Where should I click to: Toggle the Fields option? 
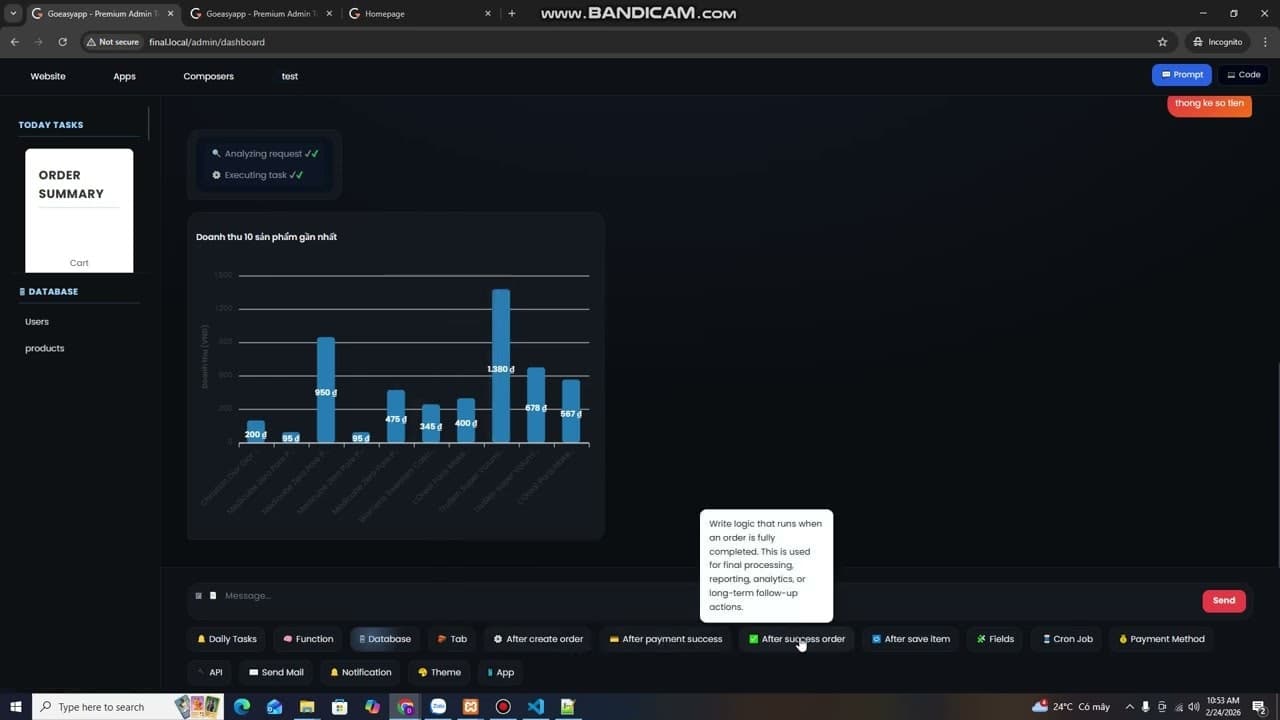(x=994, y=639)
